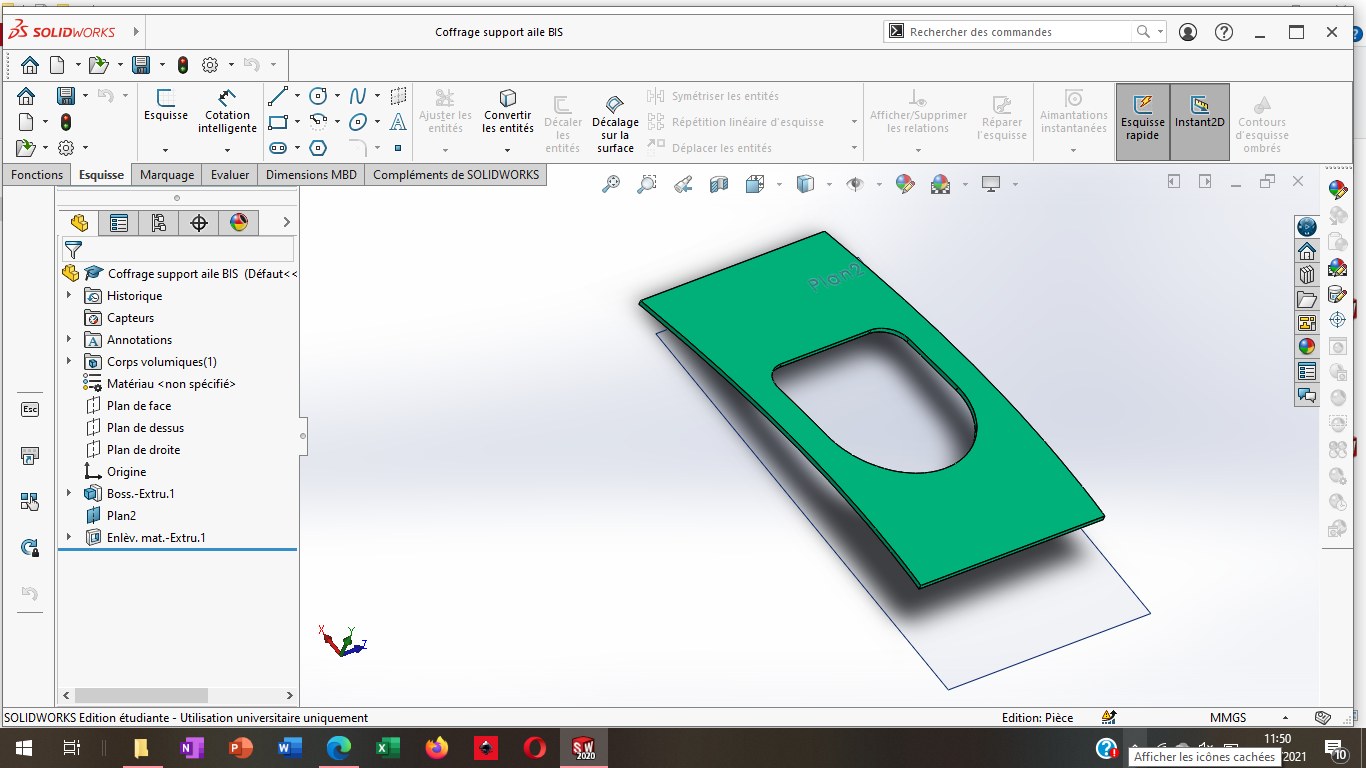Expand Corps volumiques(1) node

[x=69, y=362]
